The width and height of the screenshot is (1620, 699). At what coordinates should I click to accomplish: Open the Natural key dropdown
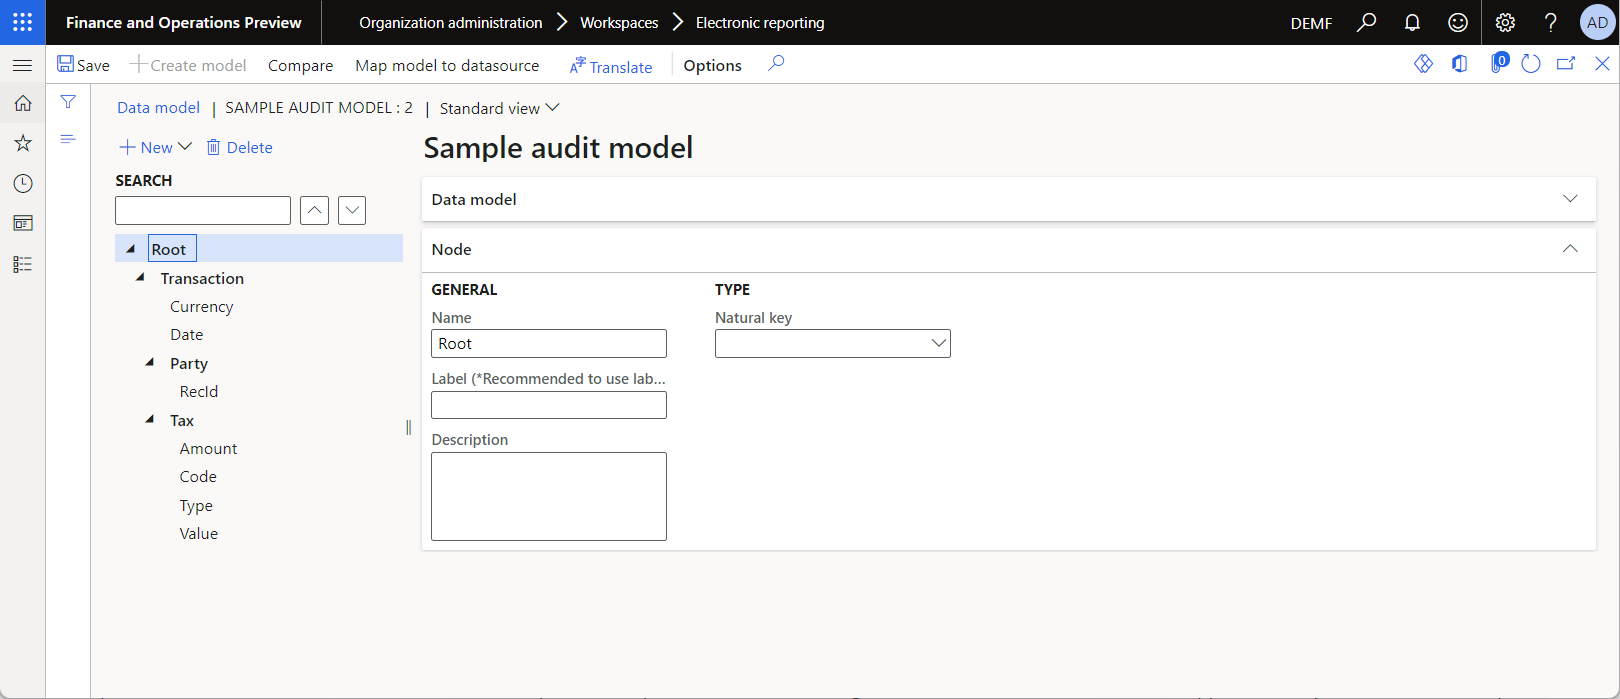tap(833, 343)
